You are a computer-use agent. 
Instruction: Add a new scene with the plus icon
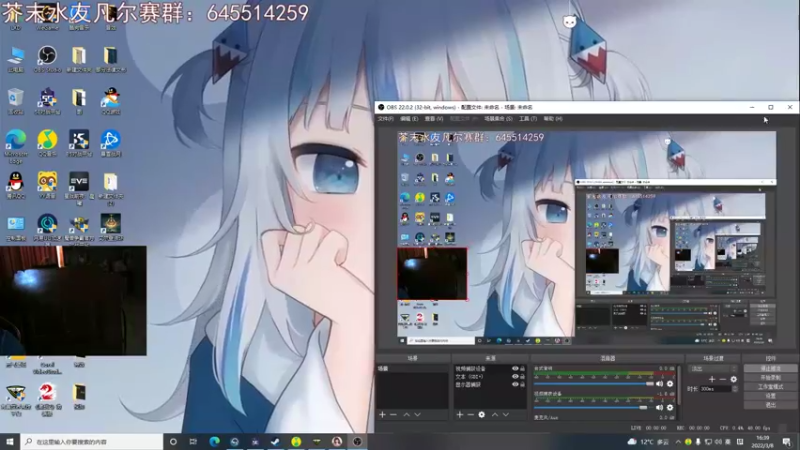click(382, 415)
